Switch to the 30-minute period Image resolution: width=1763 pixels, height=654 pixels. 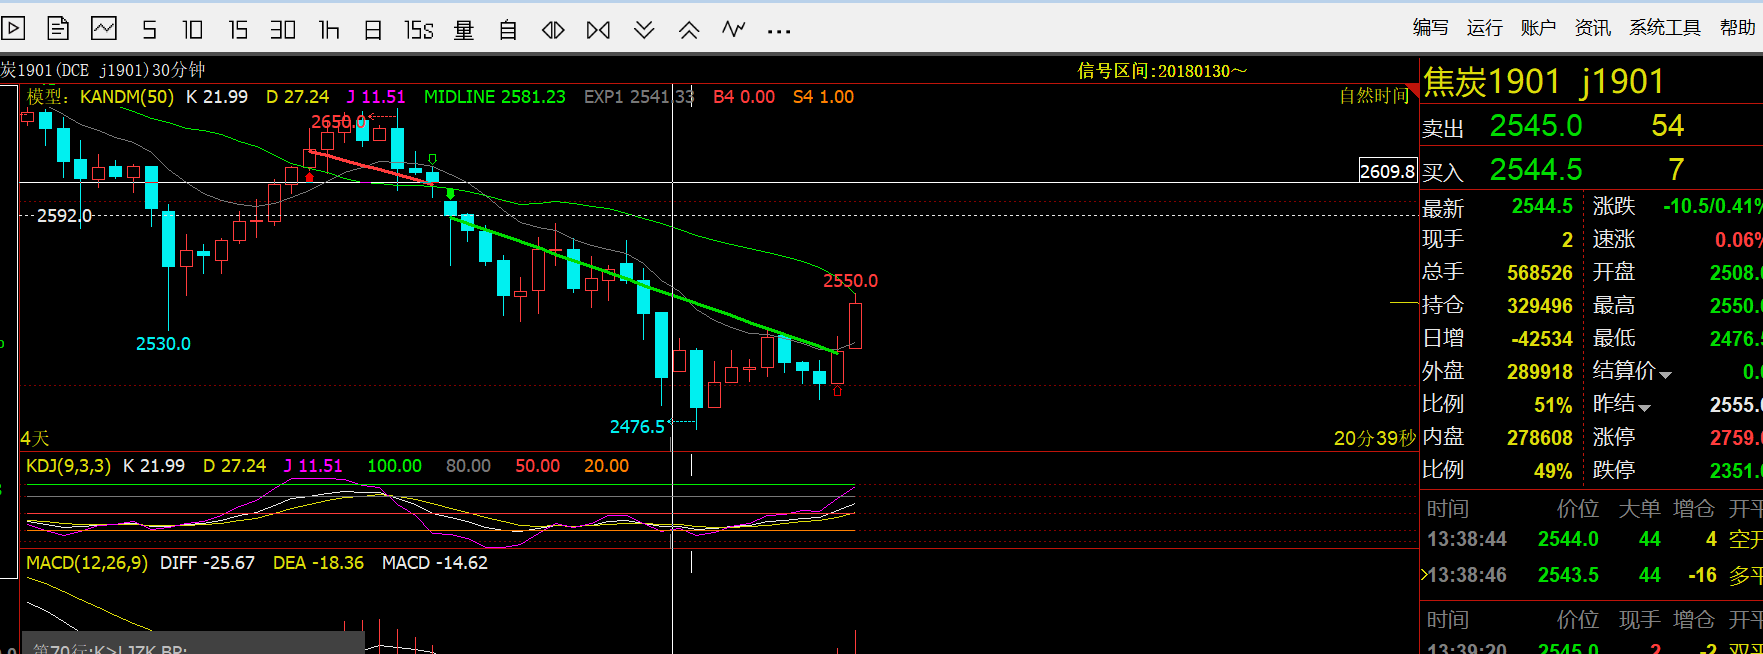[x=283, y=30]
